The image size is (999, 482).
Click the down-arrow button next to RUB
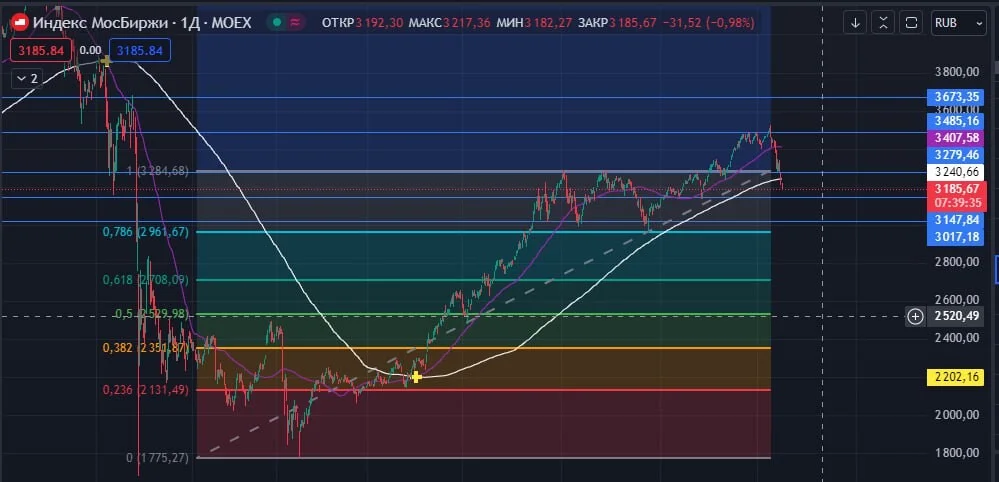tap(855, 23)
